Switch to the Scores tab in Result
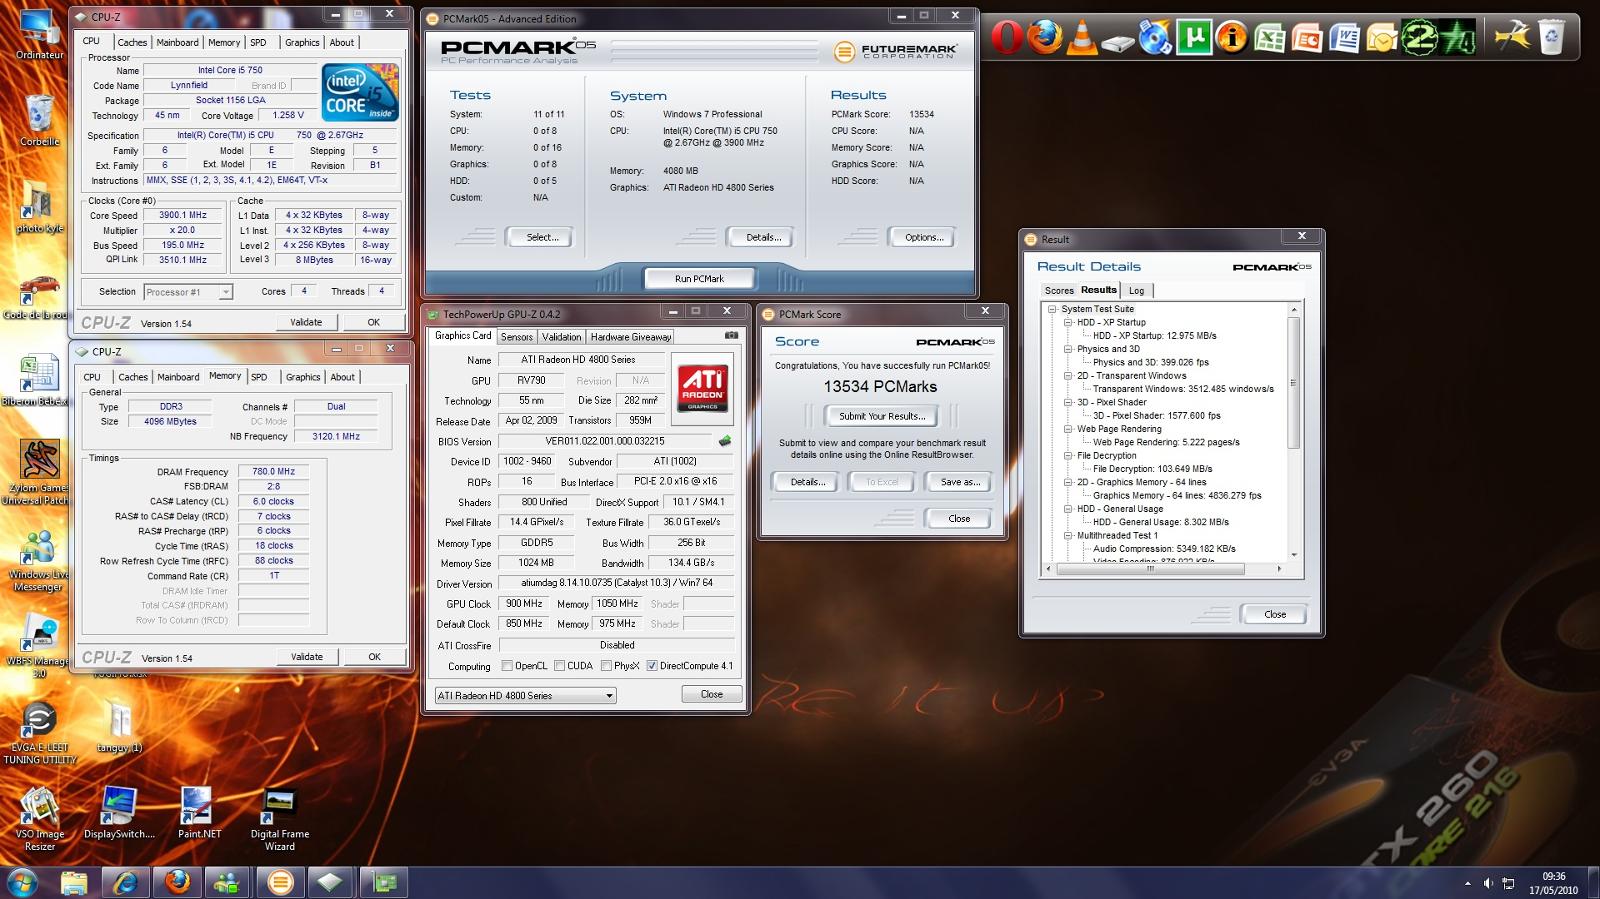Screen dimensions: 1600x899 [x=1059, y=290]
